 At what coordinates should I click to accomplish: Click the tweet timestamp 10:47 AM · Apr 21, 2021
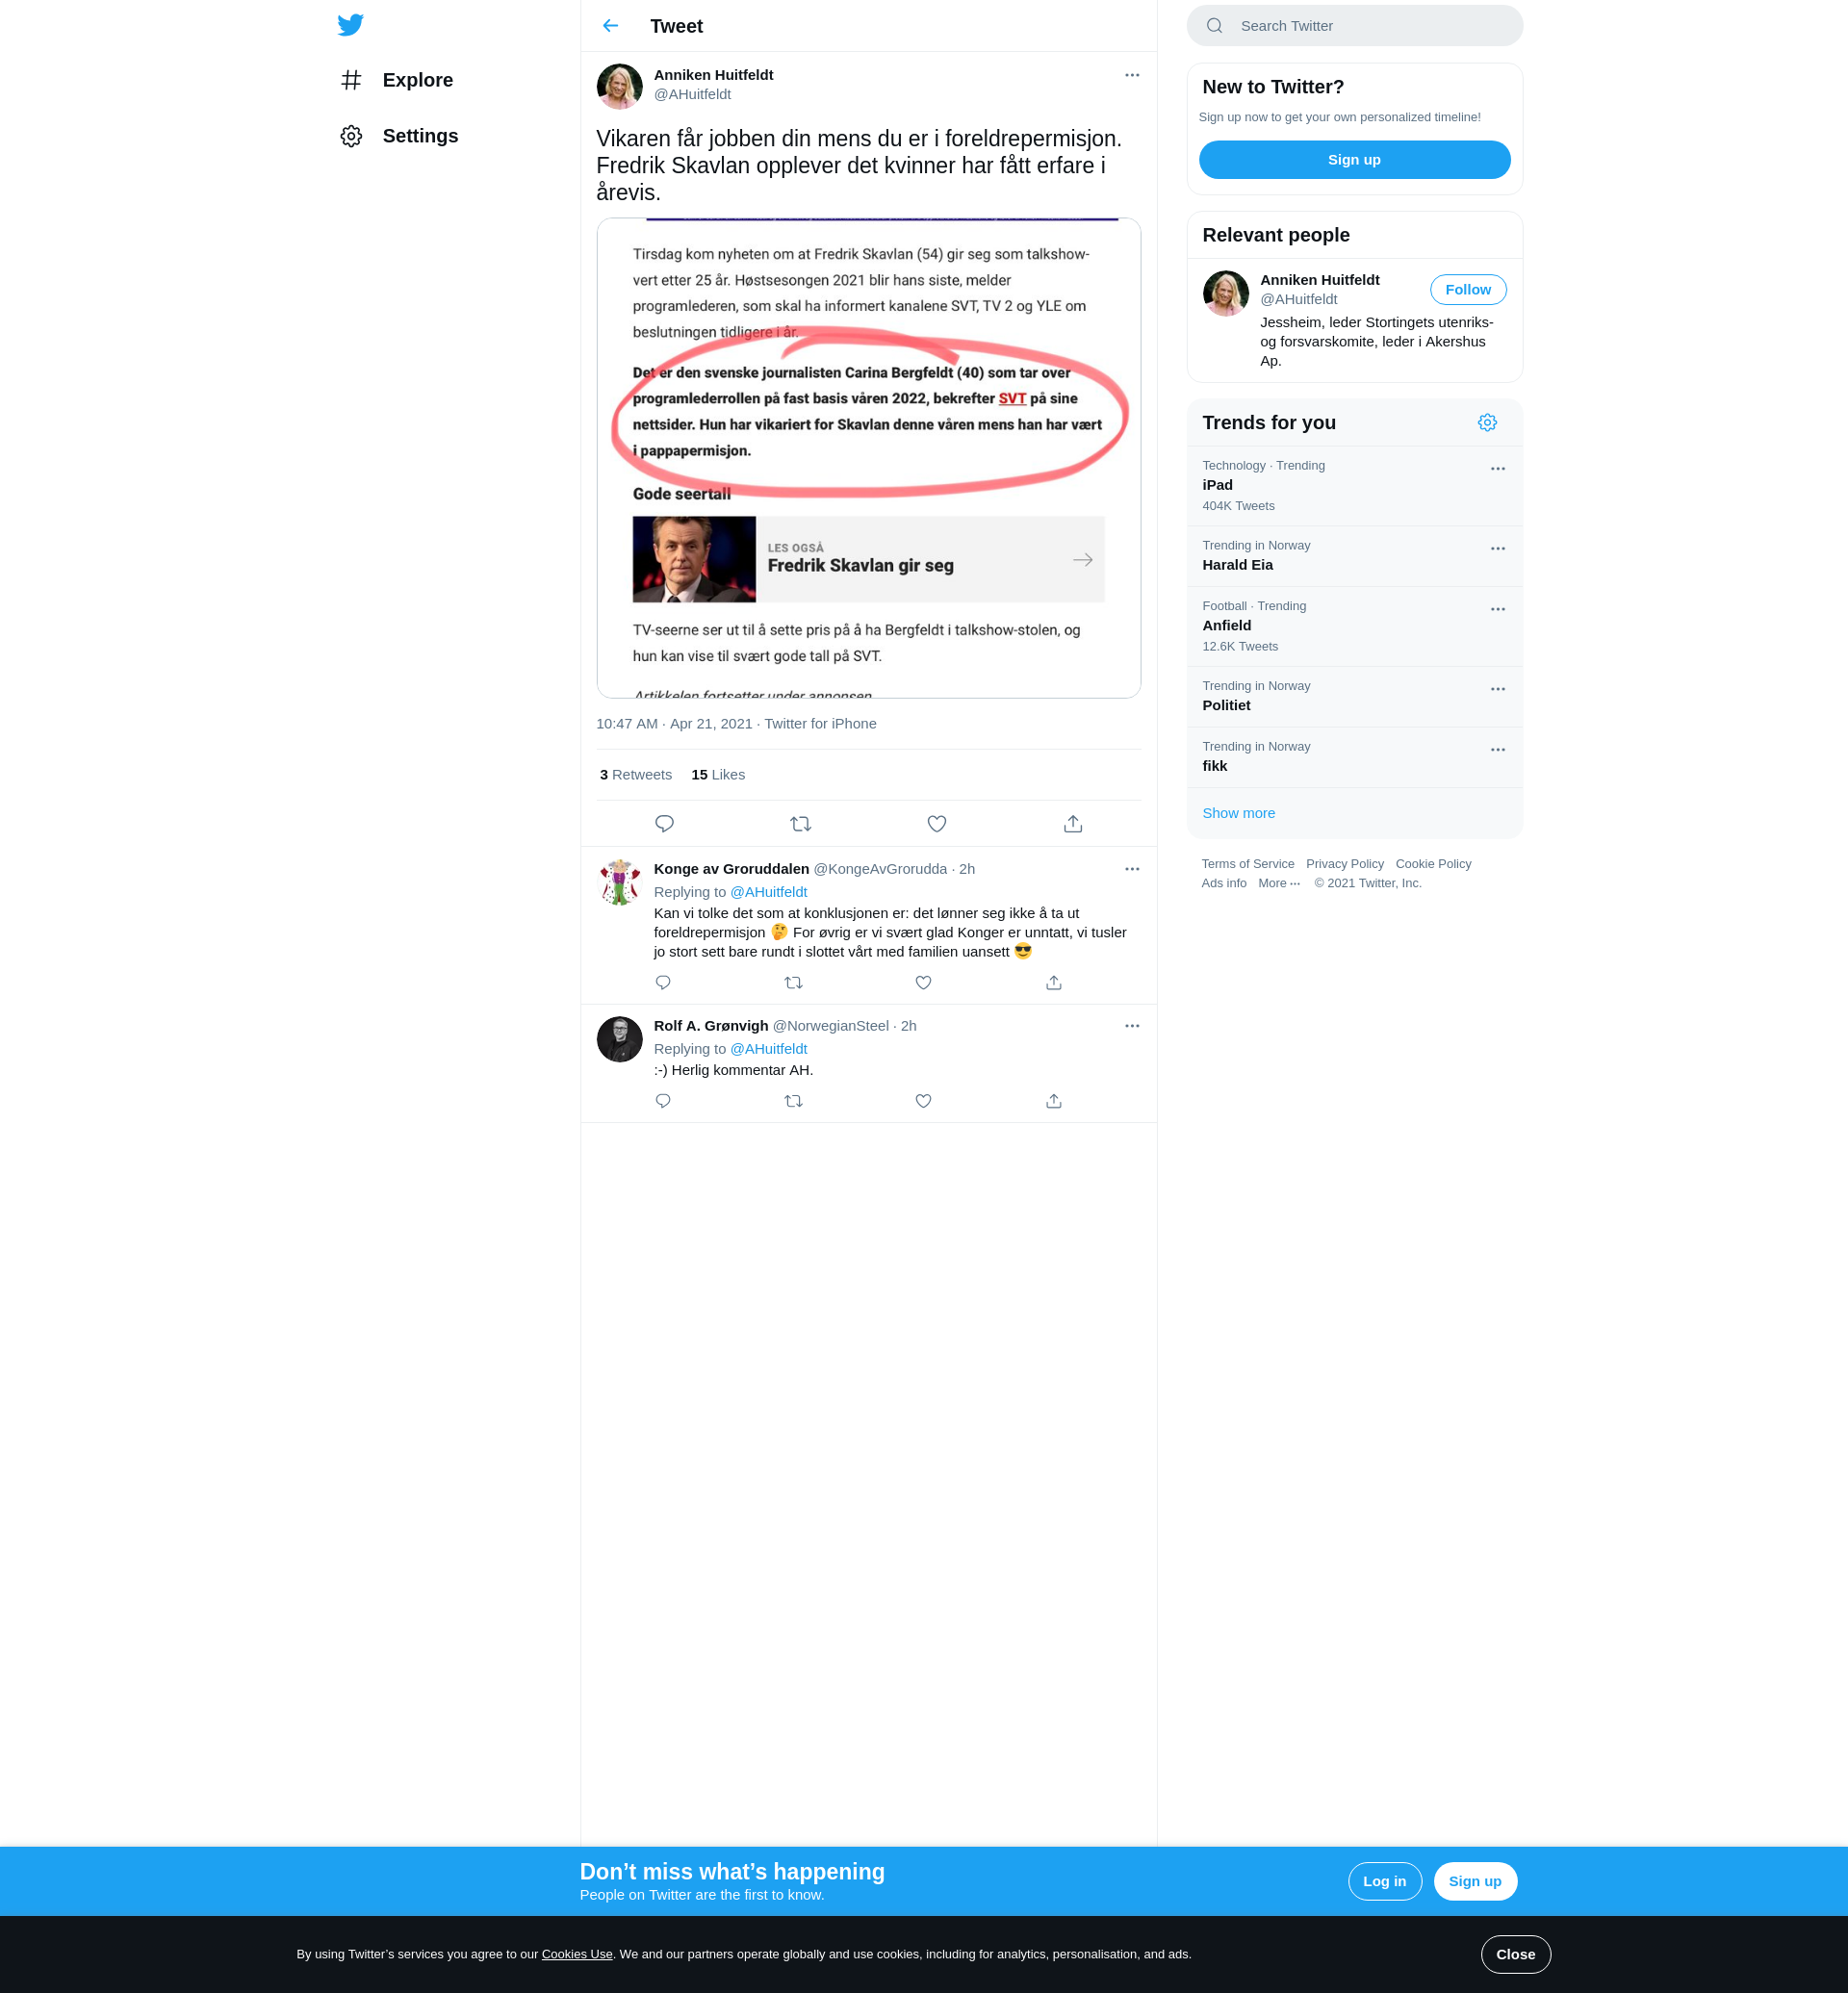674,724
